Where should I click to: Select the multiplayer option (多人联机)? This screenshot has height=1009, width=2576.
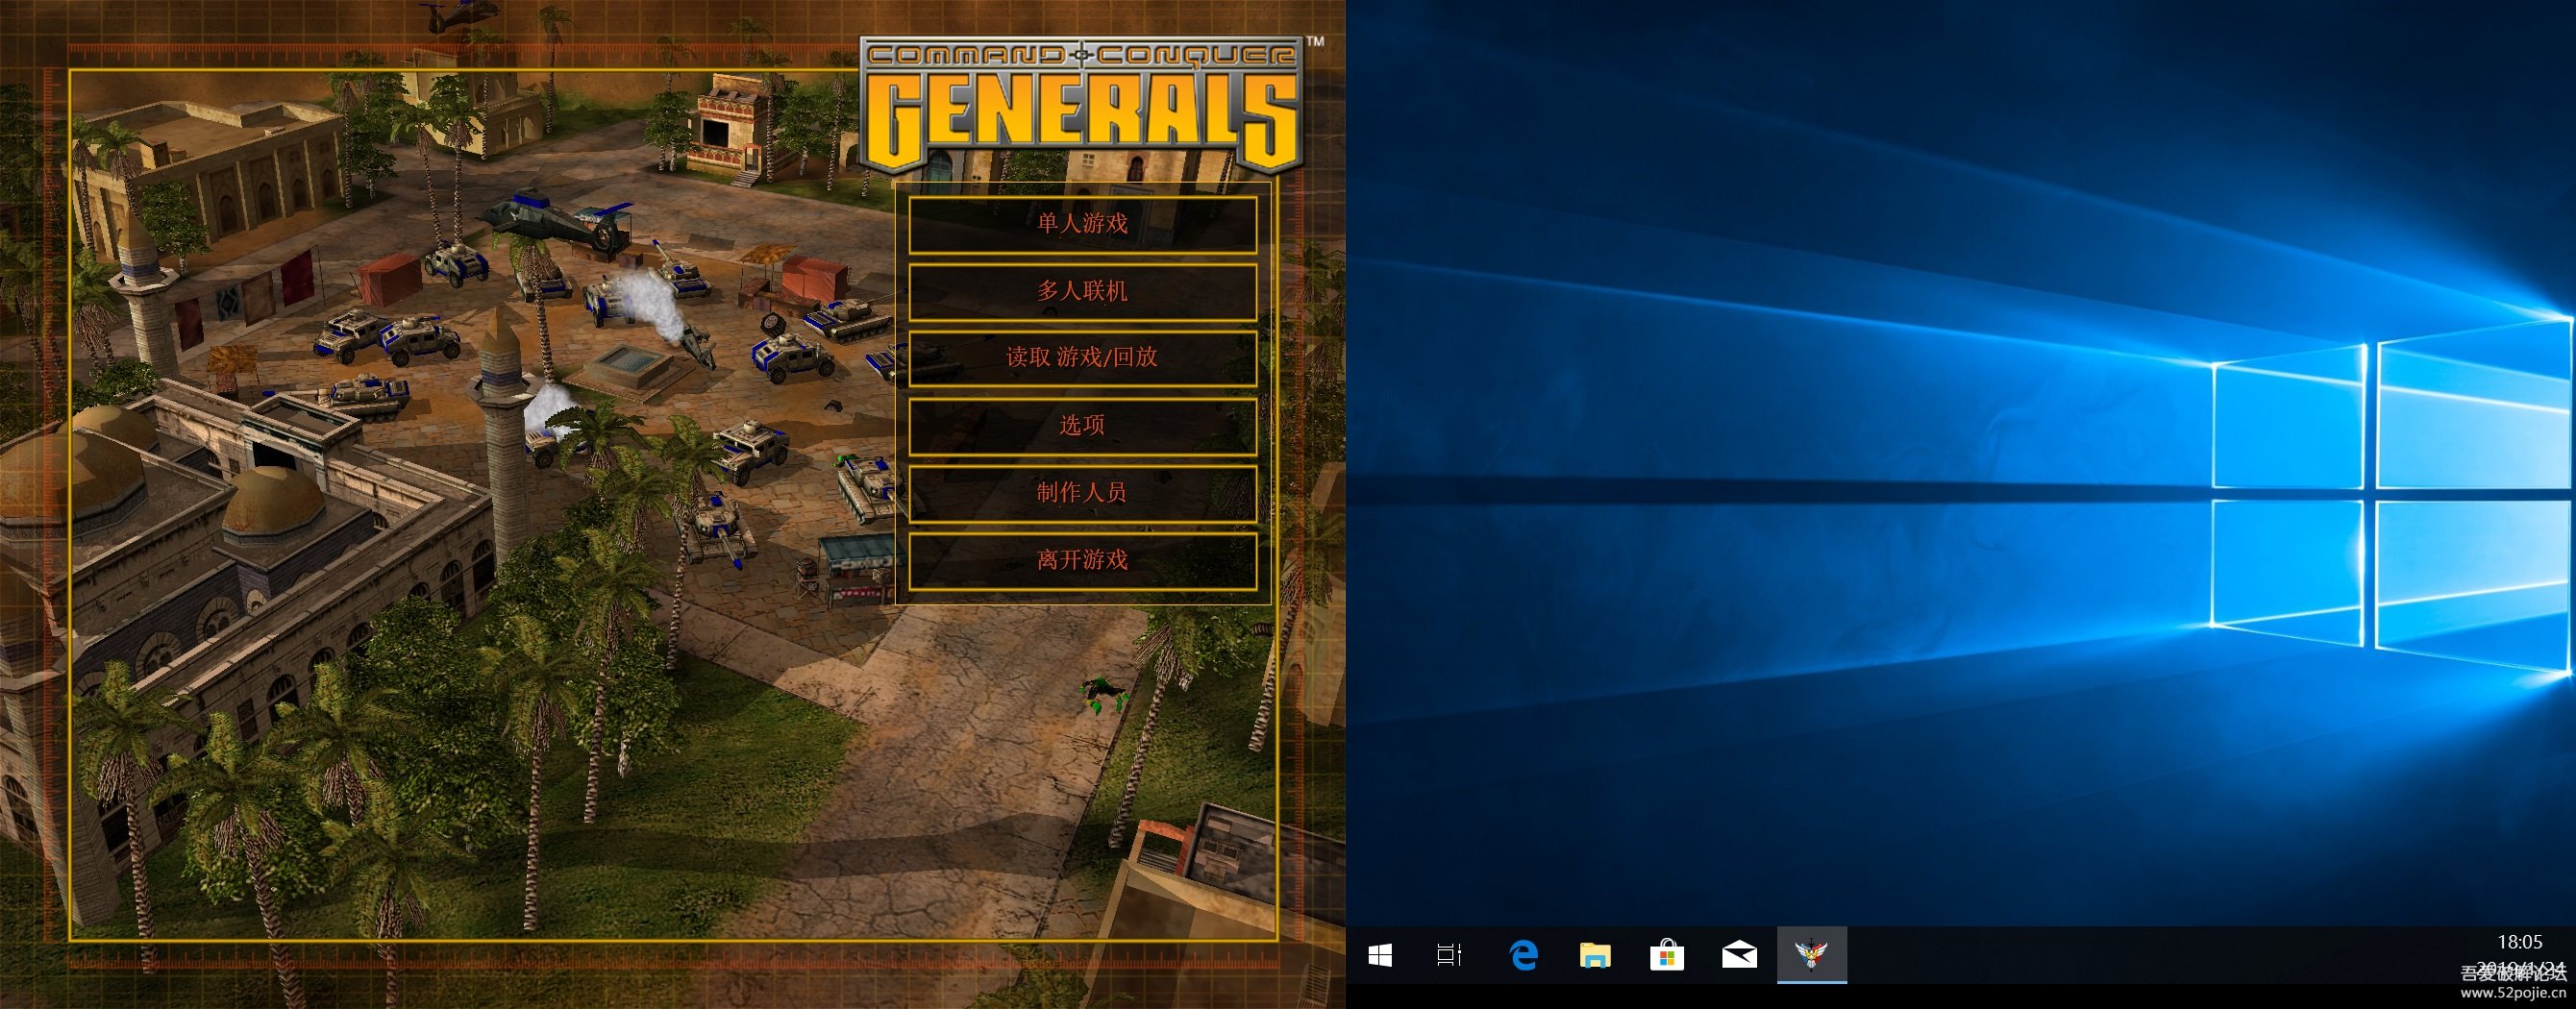[x=1082, y=291]
